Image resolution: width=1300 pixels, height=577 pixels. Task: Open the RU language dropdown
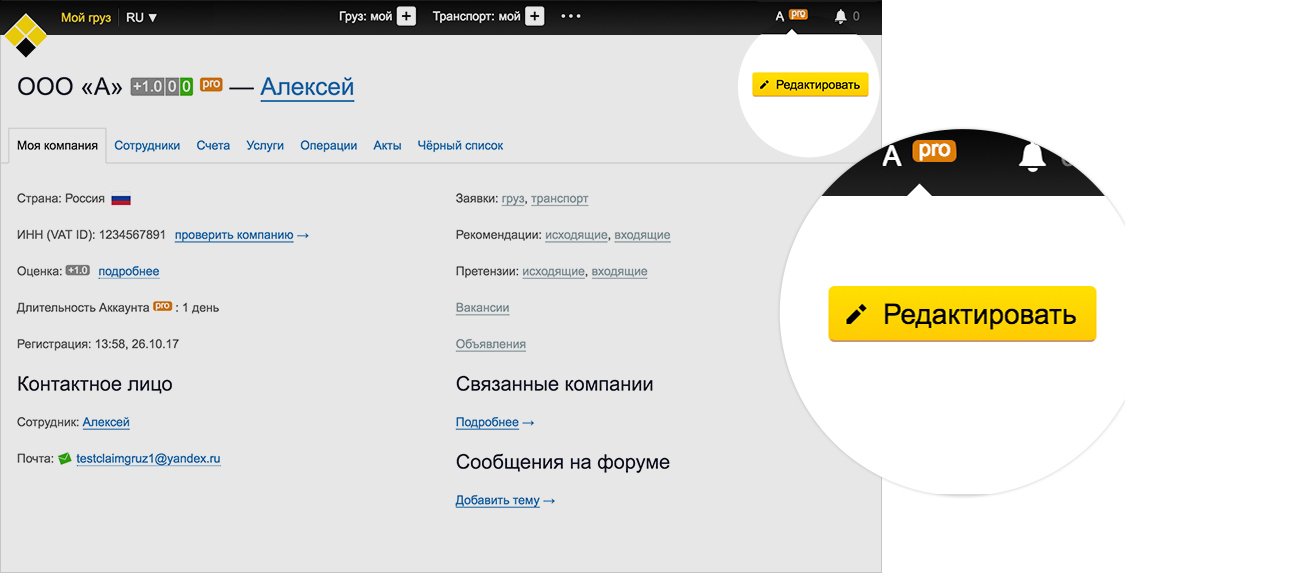tap(142, 17)
